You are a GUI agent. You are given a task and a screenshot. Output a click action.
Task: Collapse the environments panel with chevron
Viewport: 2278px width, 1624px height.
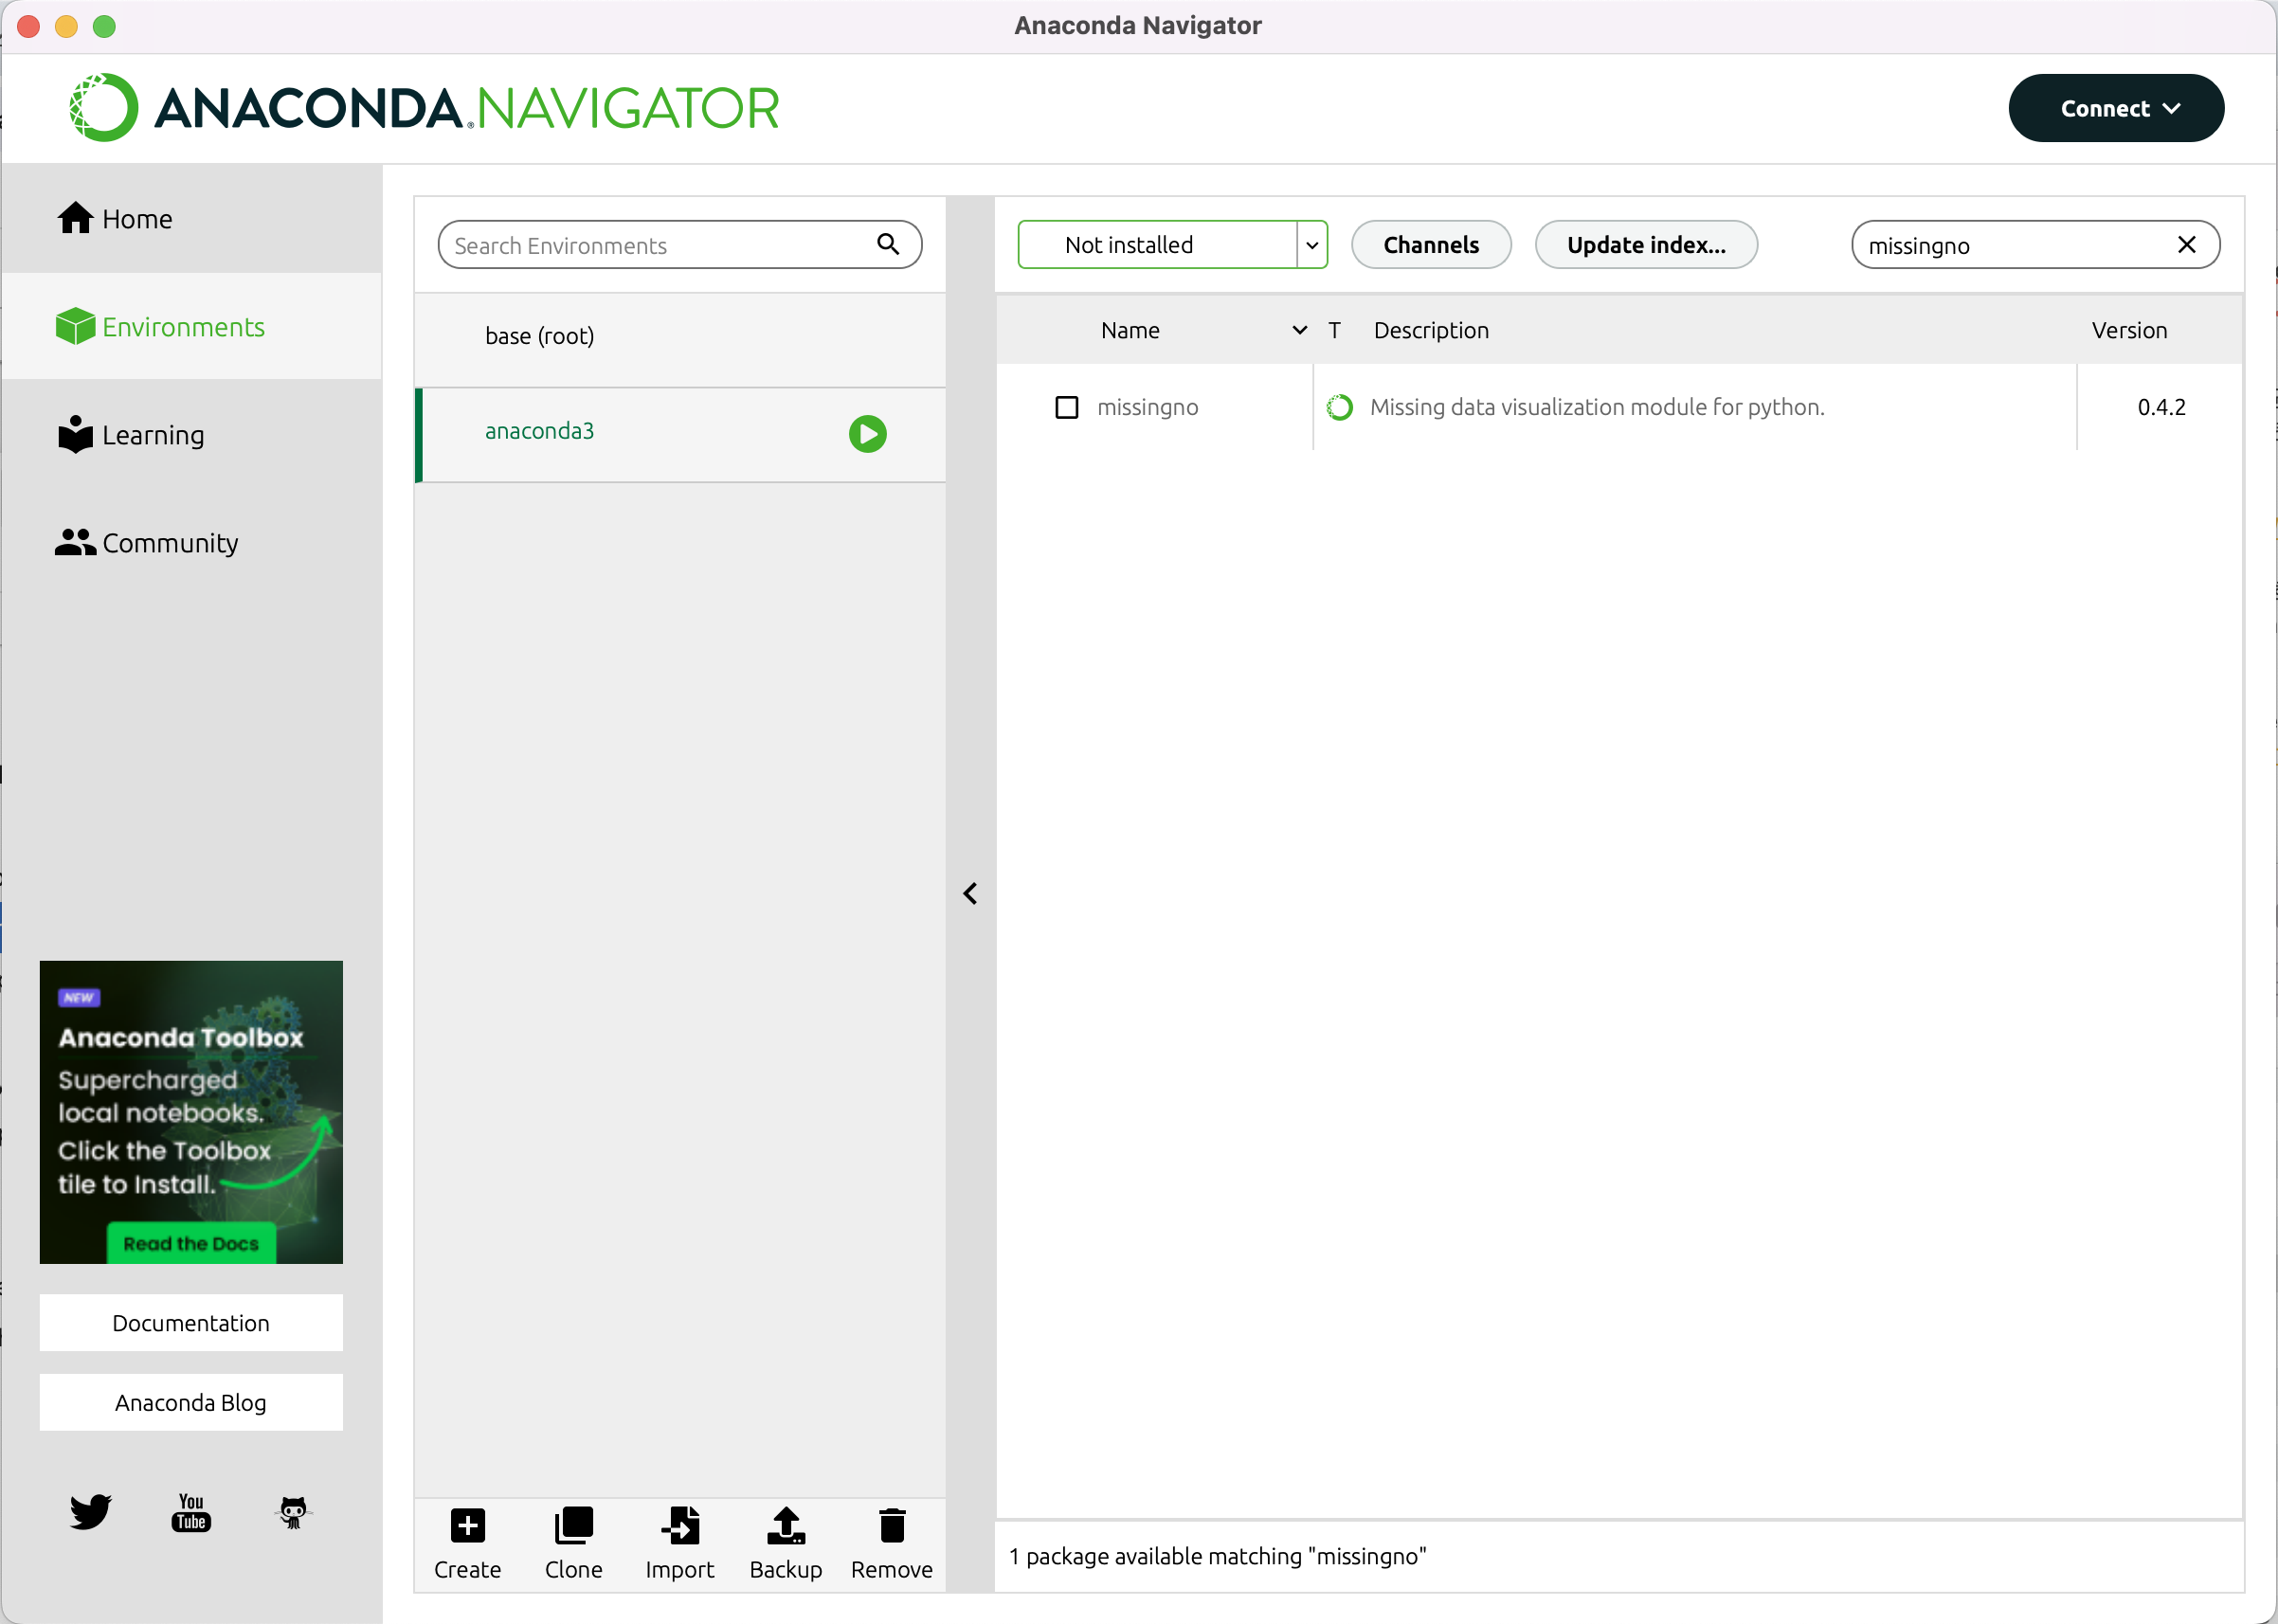click(970, 893)
